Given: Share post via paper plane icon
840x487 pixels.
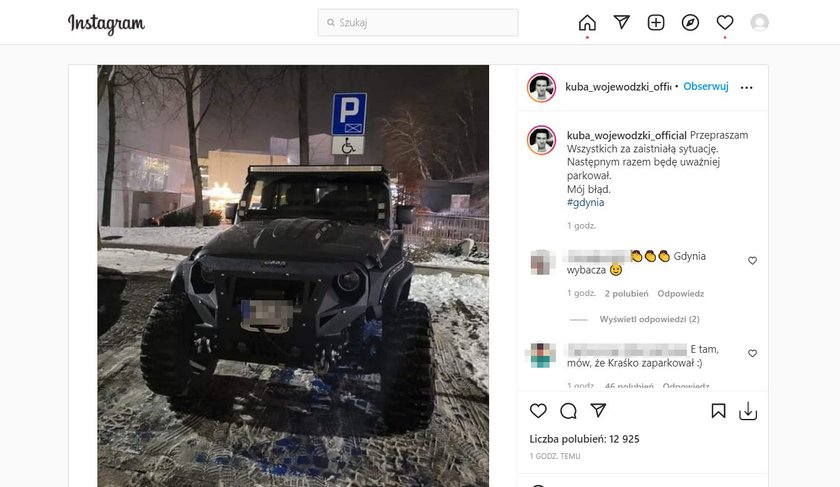Looking at the screenshot, I should pos(598,410).
